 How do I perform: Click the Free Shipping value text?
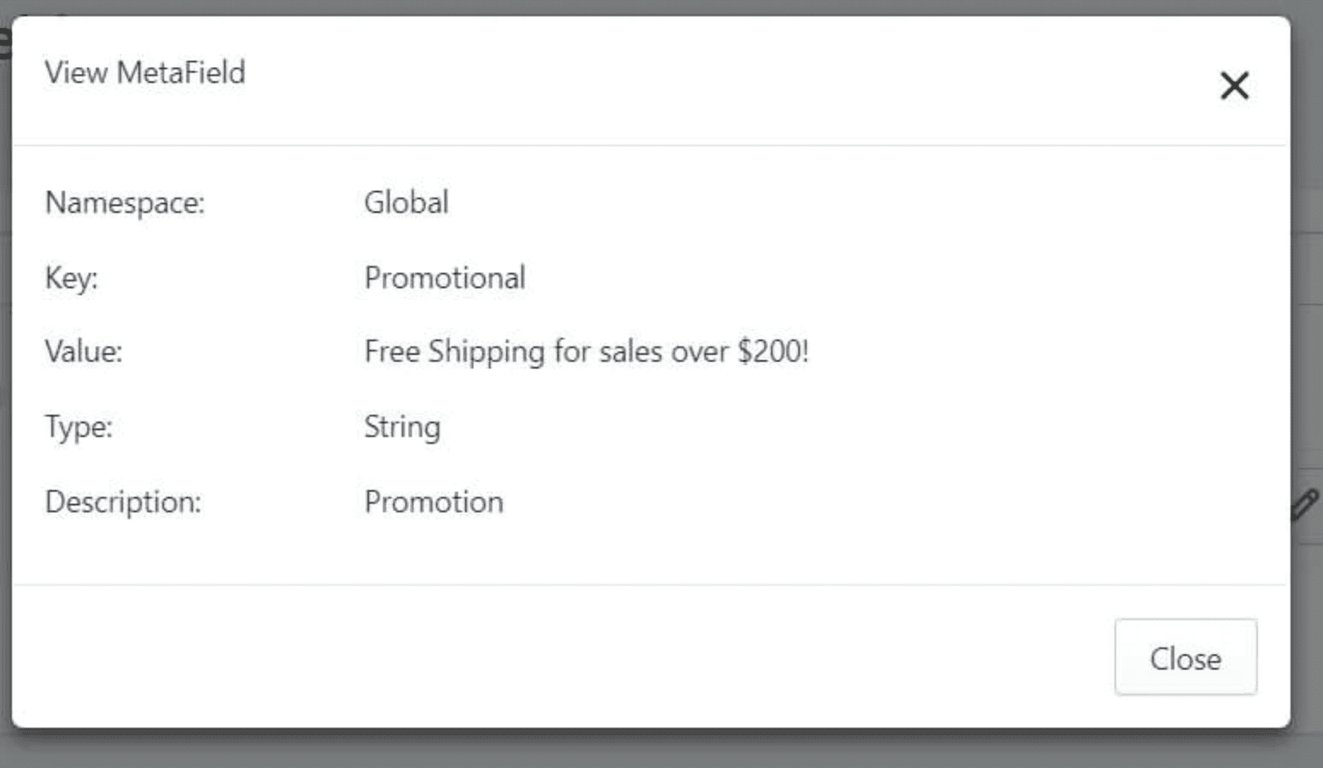point(586,352)
